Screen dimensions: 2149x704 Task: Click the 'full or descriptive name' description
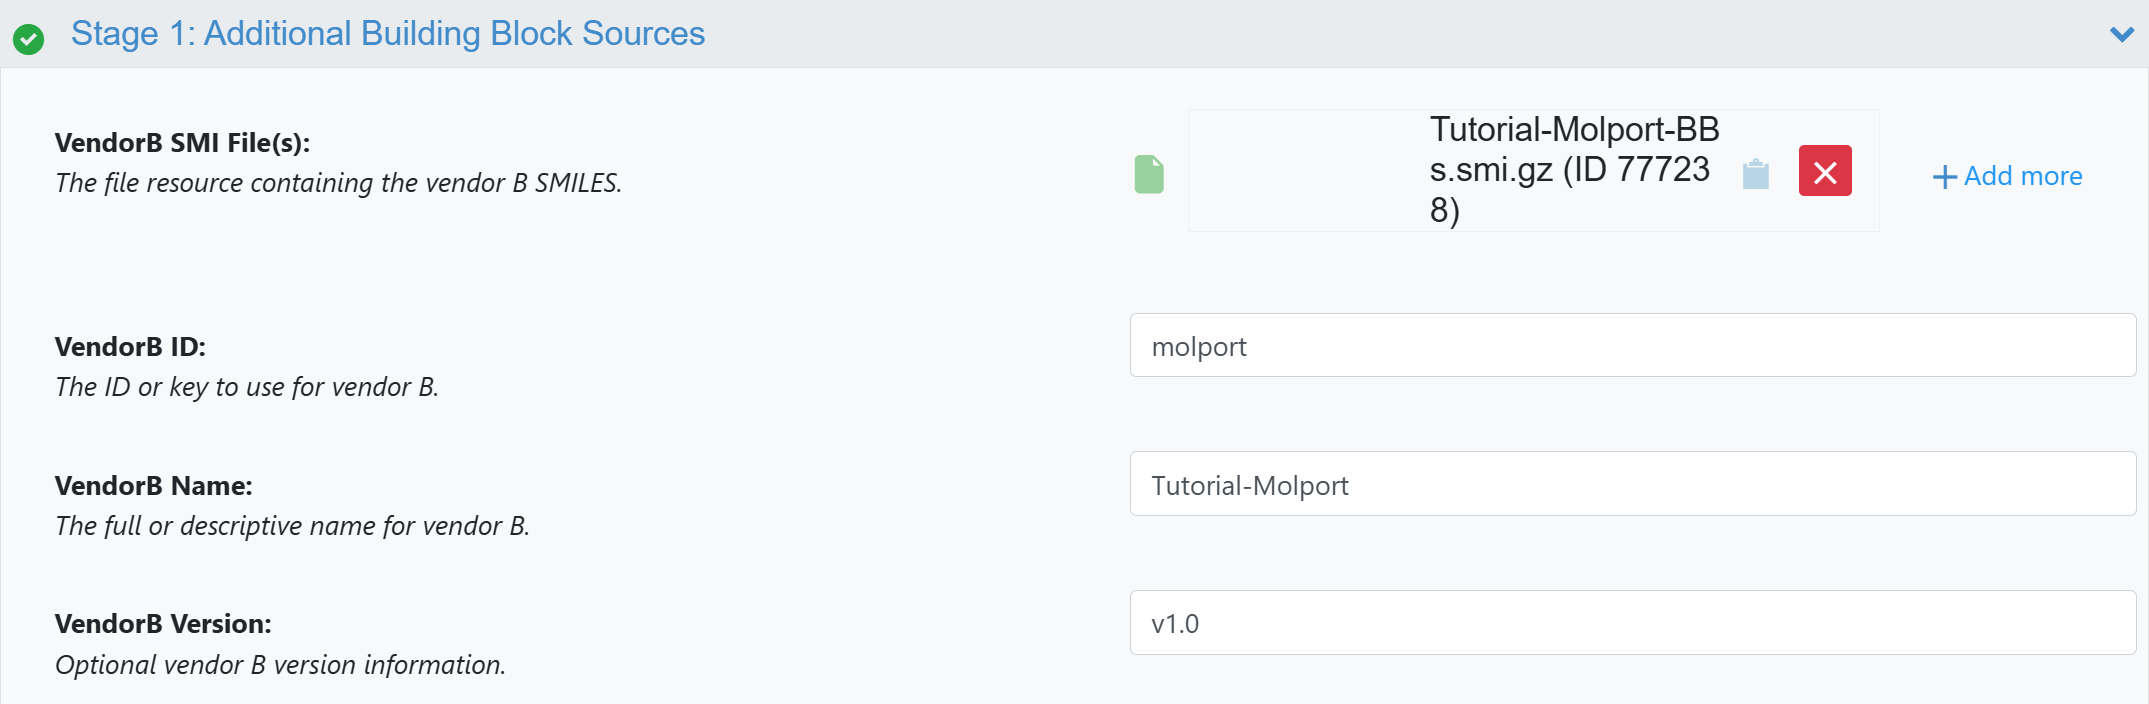point(292,526)
